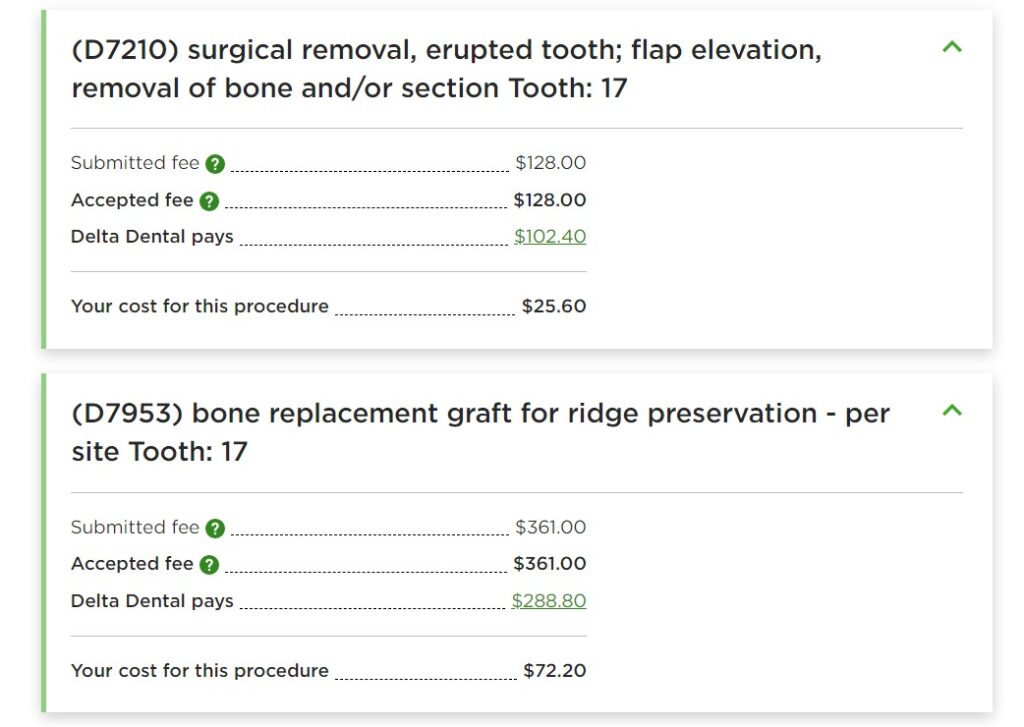
Task: Click the bold $361.00 accepted fee amount
Action: click(550, 564)
